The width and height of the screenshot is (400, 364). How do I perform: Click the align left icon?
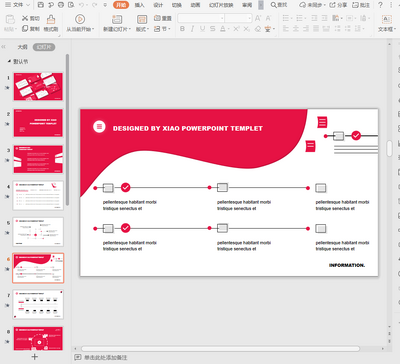286,29
